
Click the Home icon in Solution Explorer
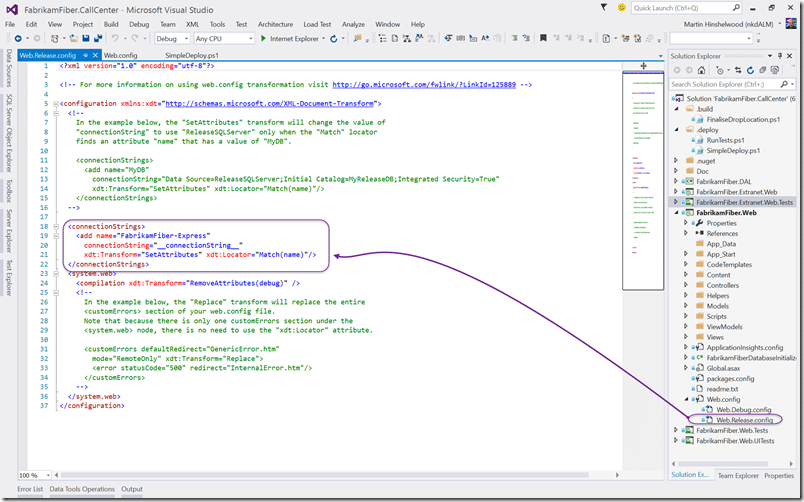click(701, 70)
